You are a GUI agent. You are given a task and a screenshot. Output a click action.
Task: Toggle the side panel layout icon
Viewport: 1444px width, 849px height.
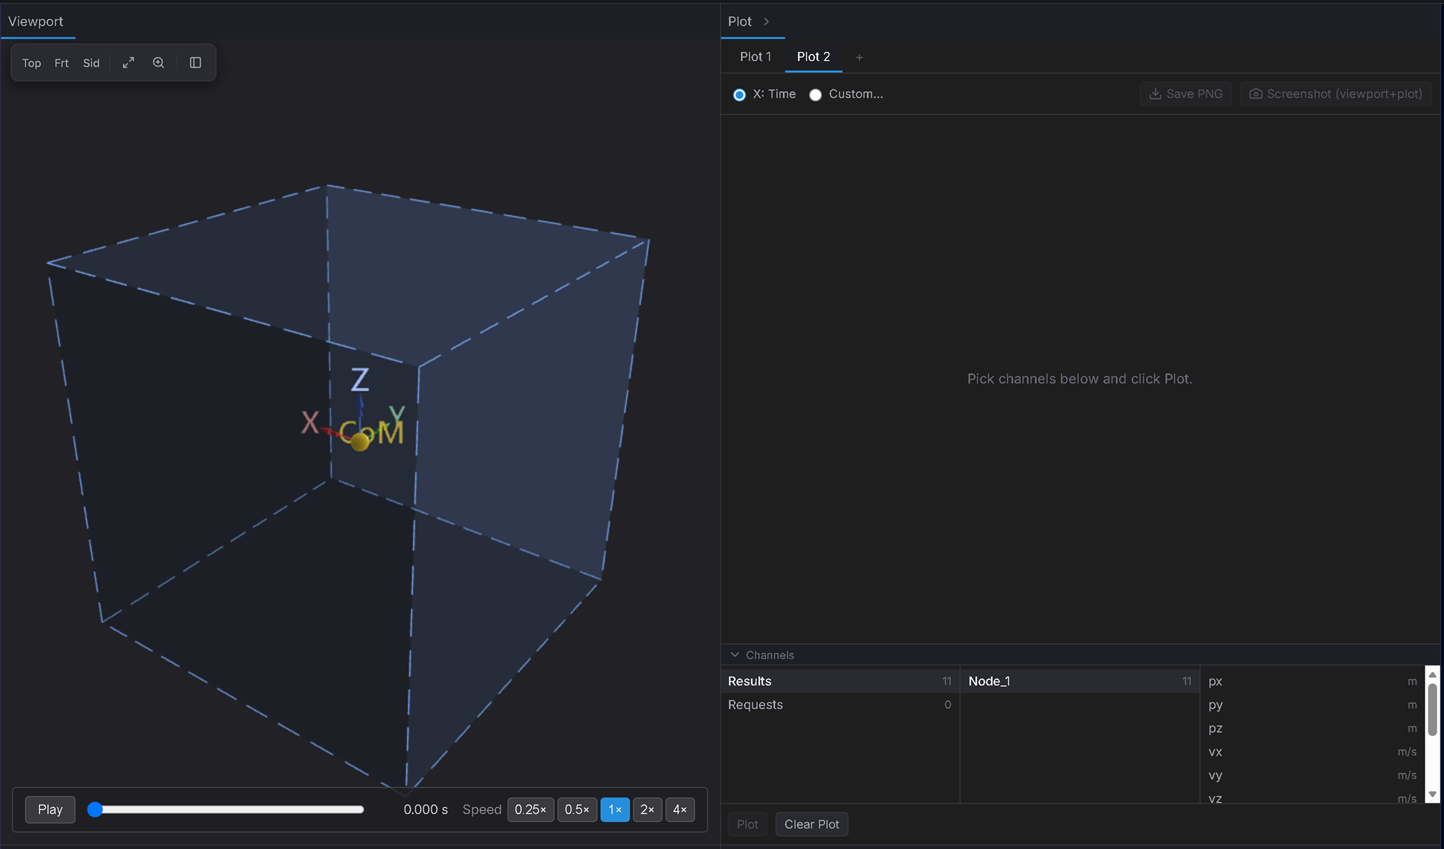[x=195, y=63]
